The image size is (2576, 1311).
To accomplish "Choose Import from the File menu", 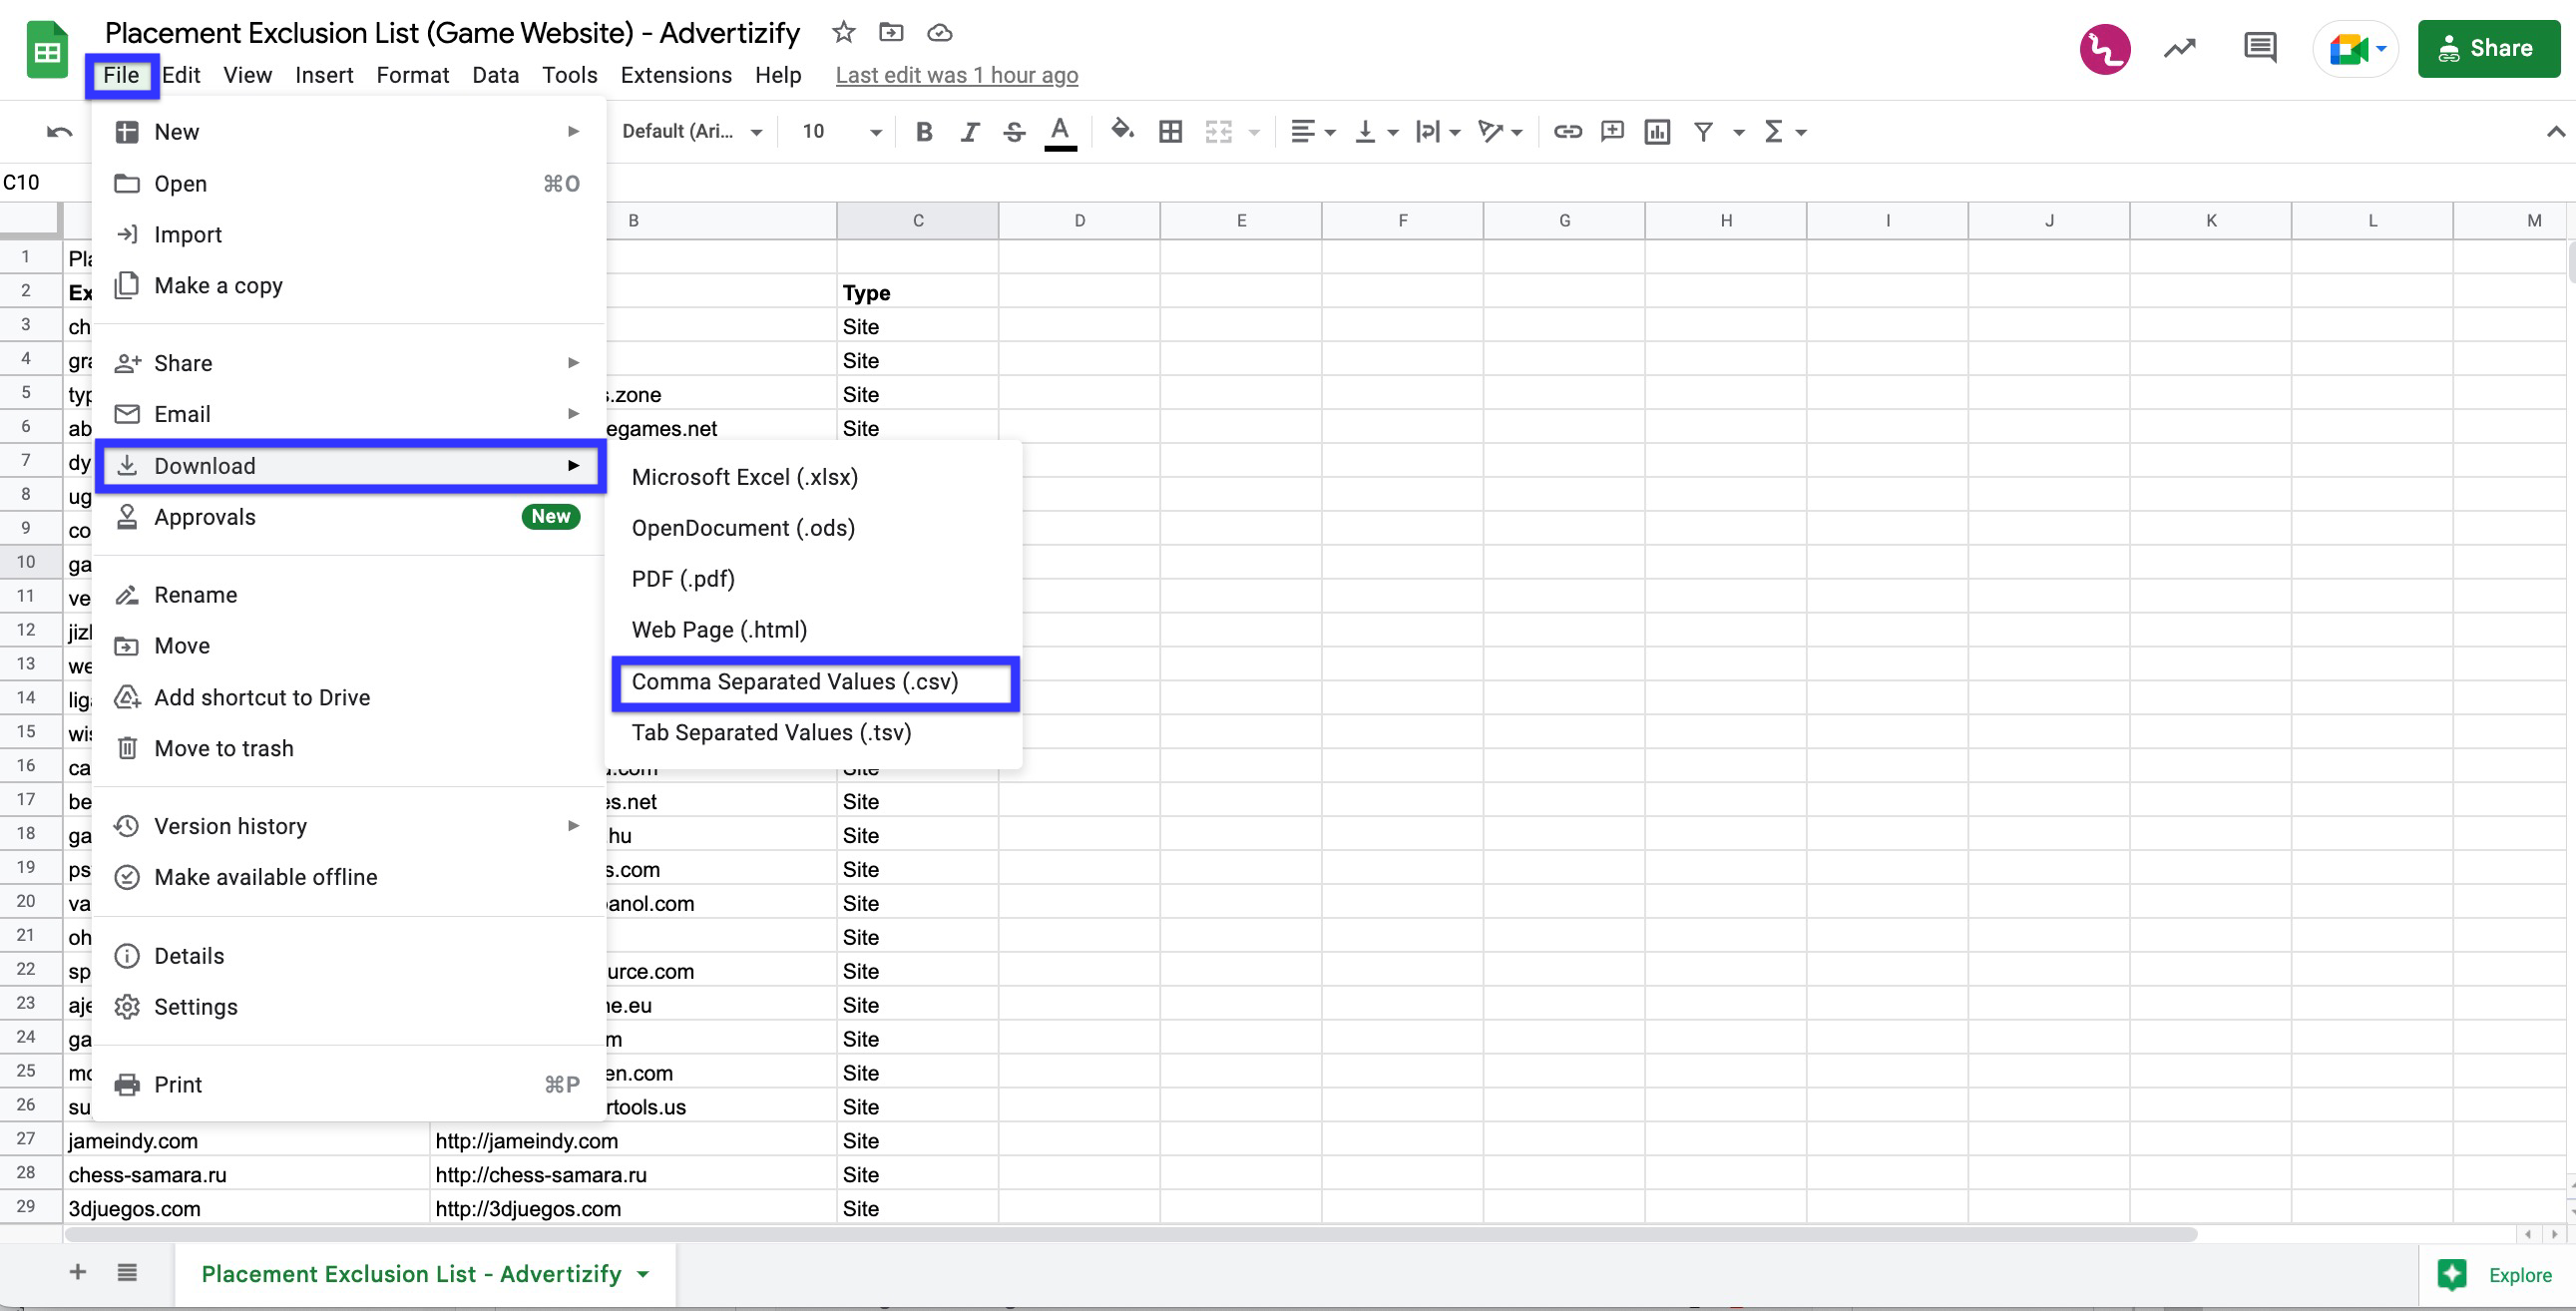I will 348,235.
